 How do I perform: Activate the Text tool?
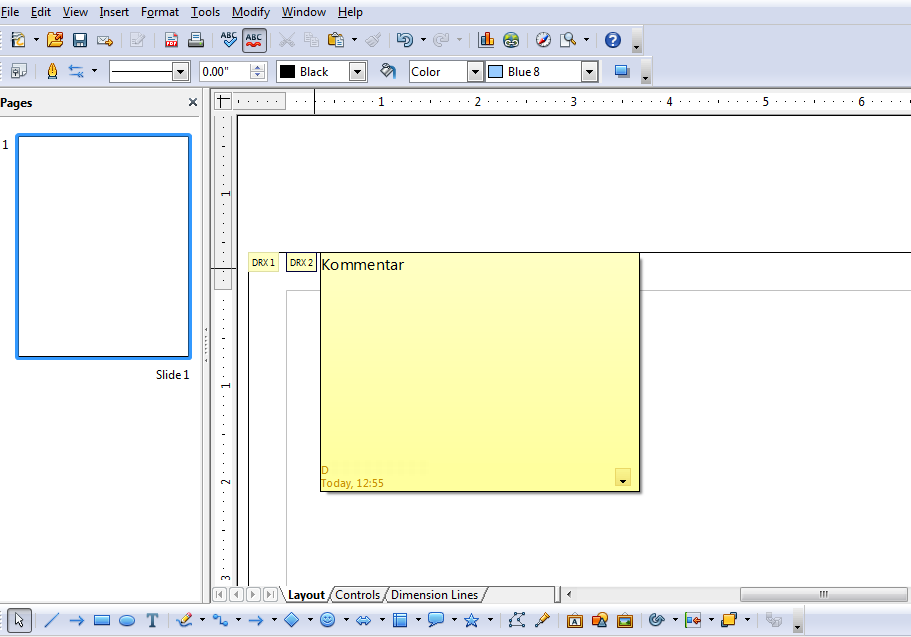click(x=152, y=620)
